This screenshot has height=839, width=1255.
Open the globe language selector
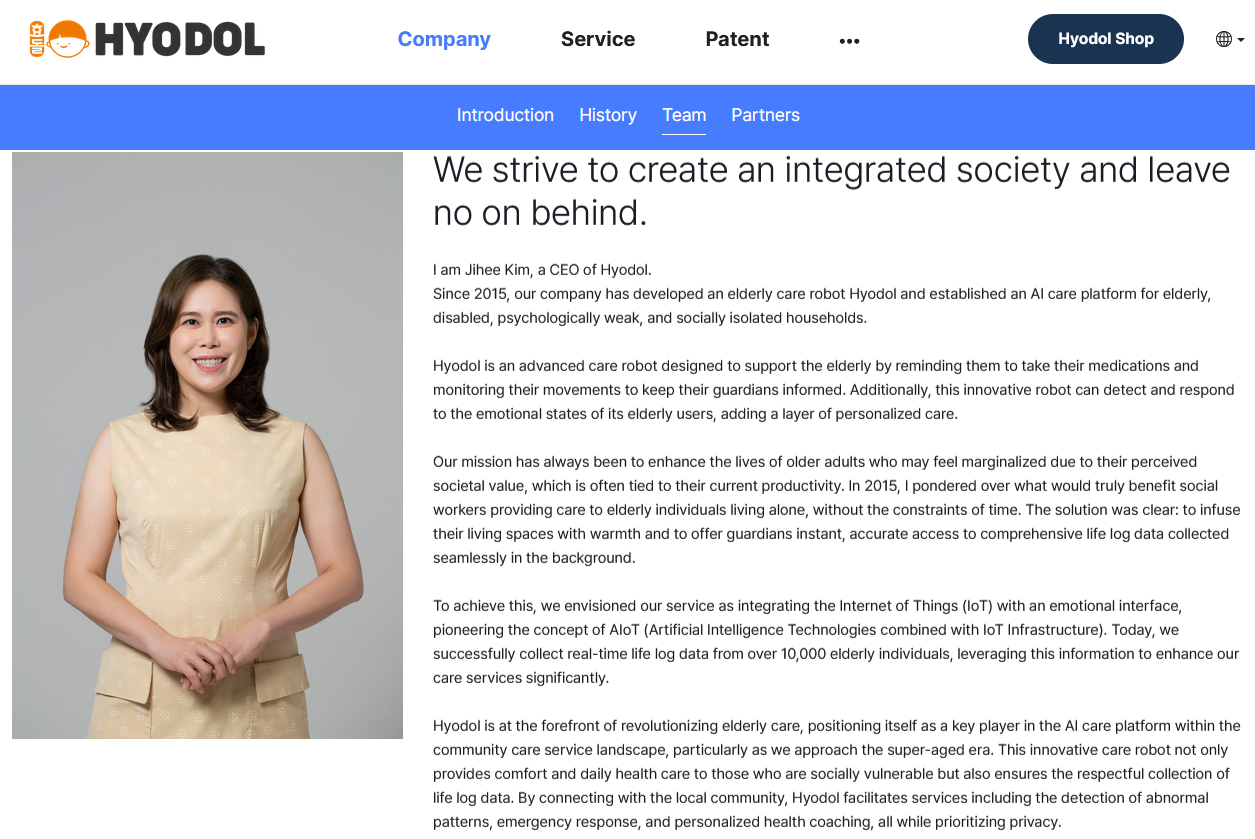click(1230, 39)
